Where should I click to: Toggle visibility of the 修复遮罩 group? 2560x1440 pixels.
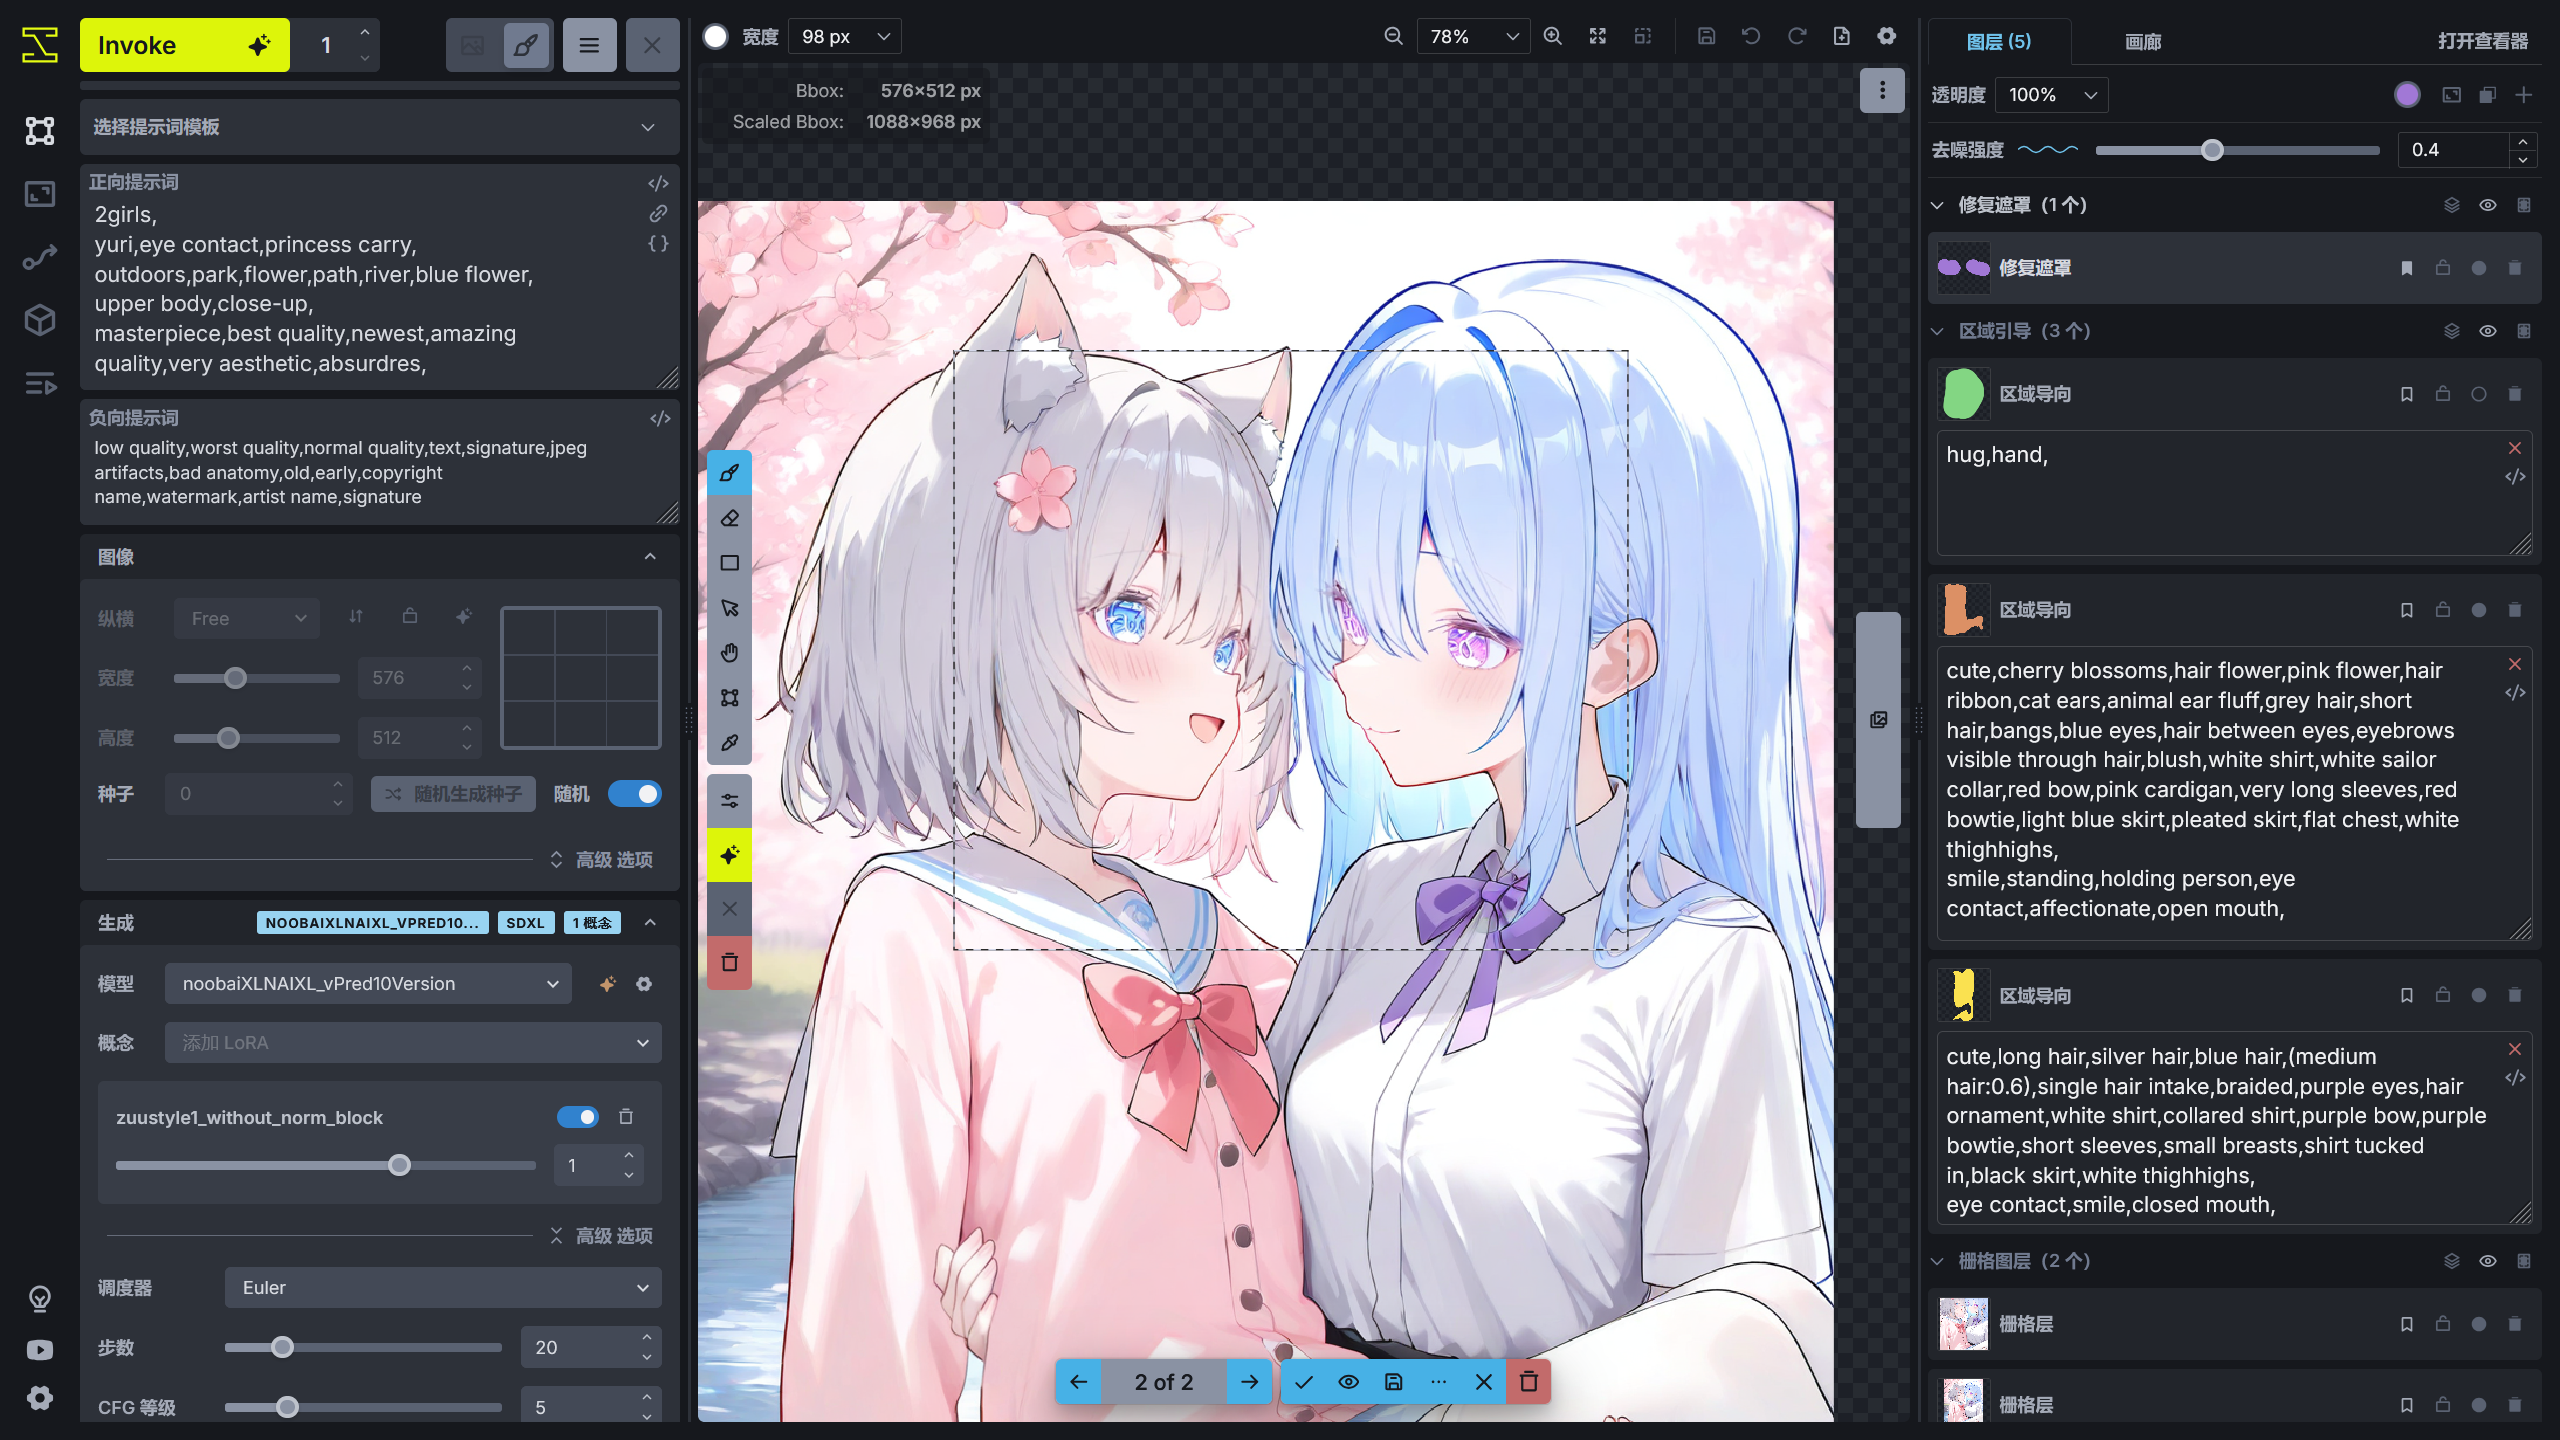tap(2487, 204)
